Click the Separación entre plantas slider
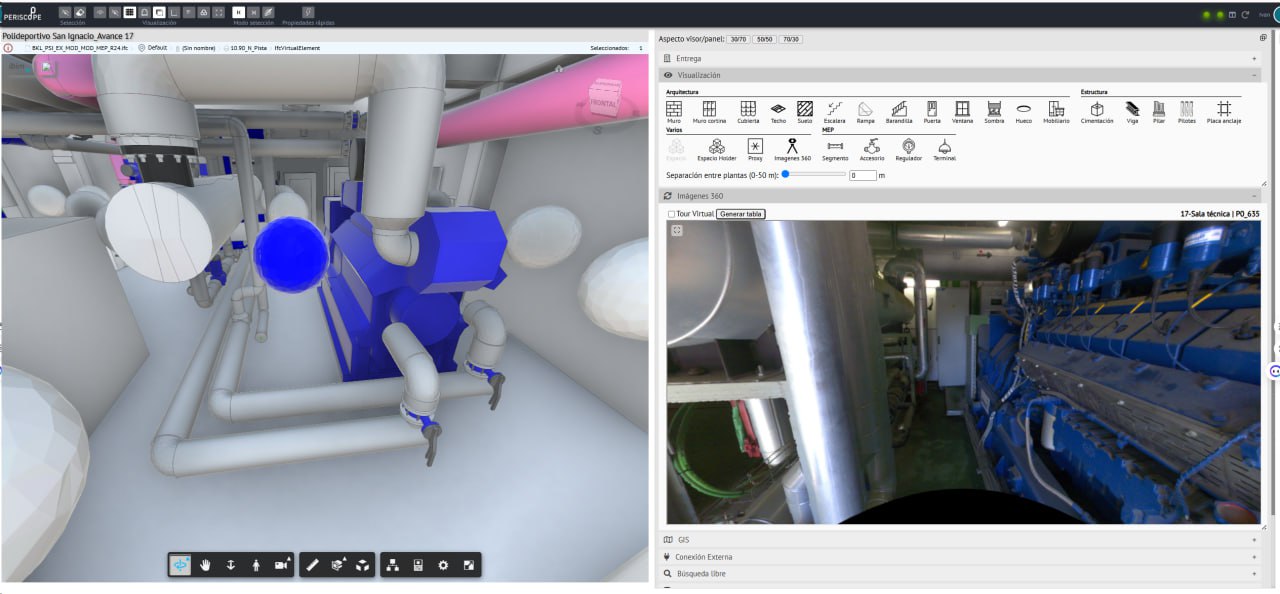The height and width of the screenshot is (594, 1280). pyautogui.click(x=814, y=174)
